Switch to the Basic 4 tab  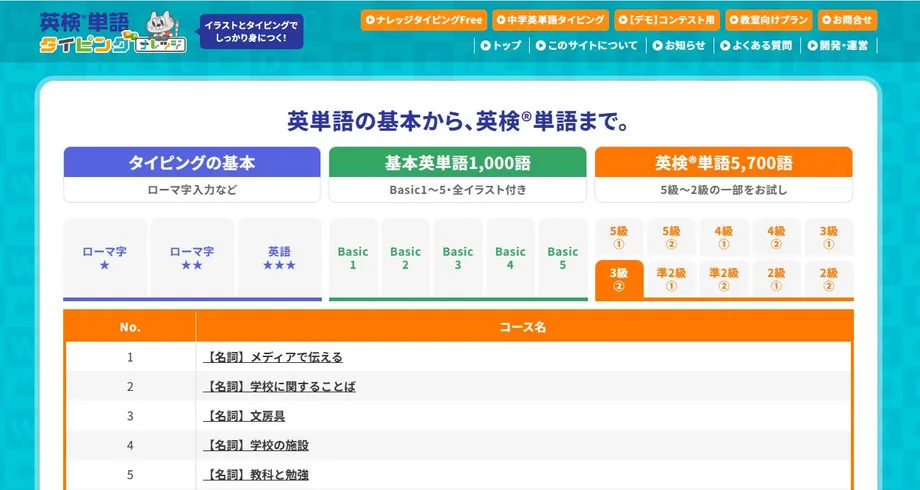coord(510,258)
